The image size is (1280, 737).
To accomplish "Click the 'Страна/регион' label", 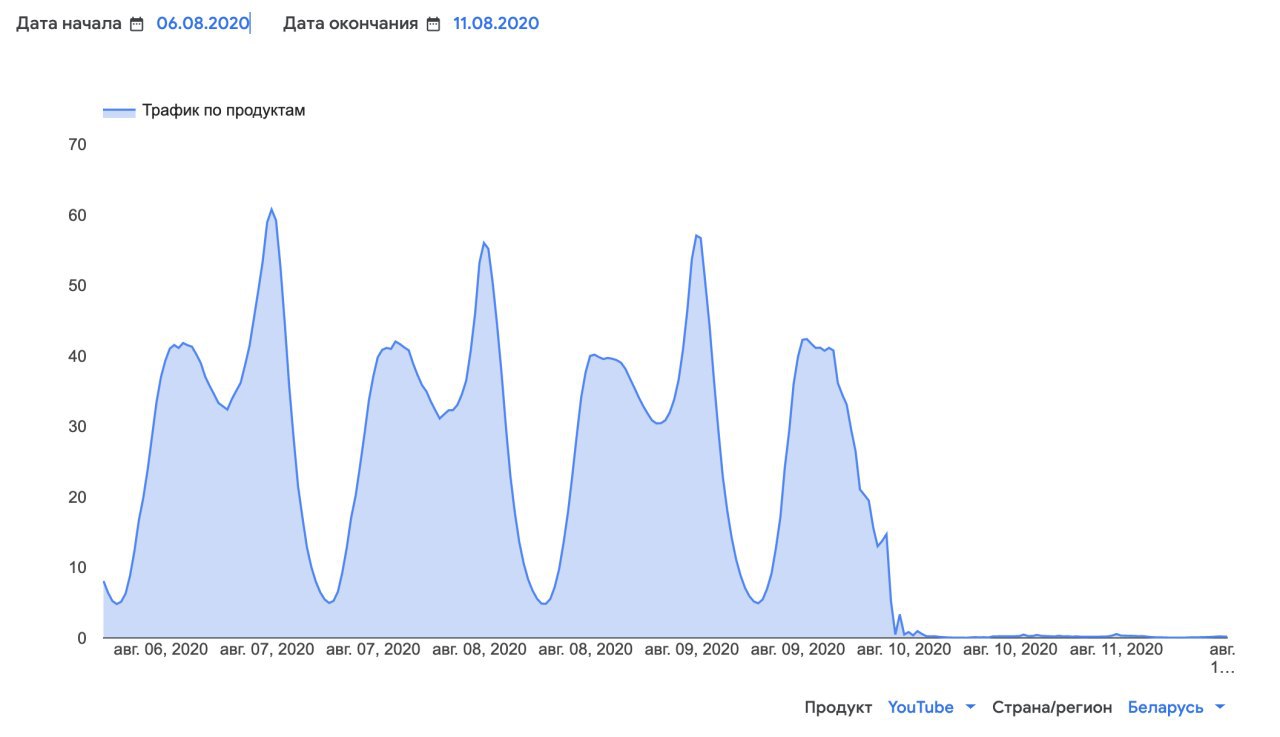I will tap(1052, 707).
